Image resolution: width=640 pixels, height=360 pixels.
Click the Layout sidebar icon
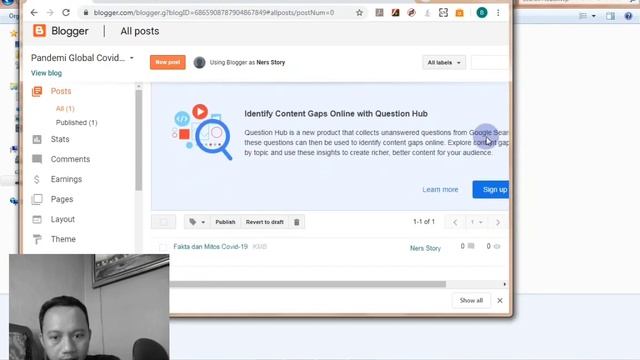pos(37,219)
